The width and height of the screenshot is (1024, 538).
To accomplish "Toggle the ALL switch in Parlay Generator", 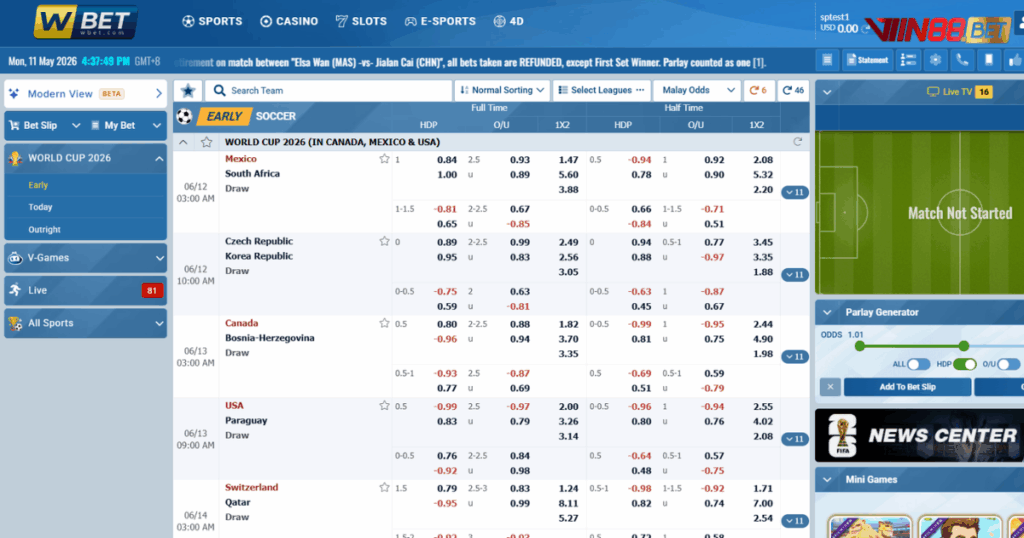I will 918,364.
